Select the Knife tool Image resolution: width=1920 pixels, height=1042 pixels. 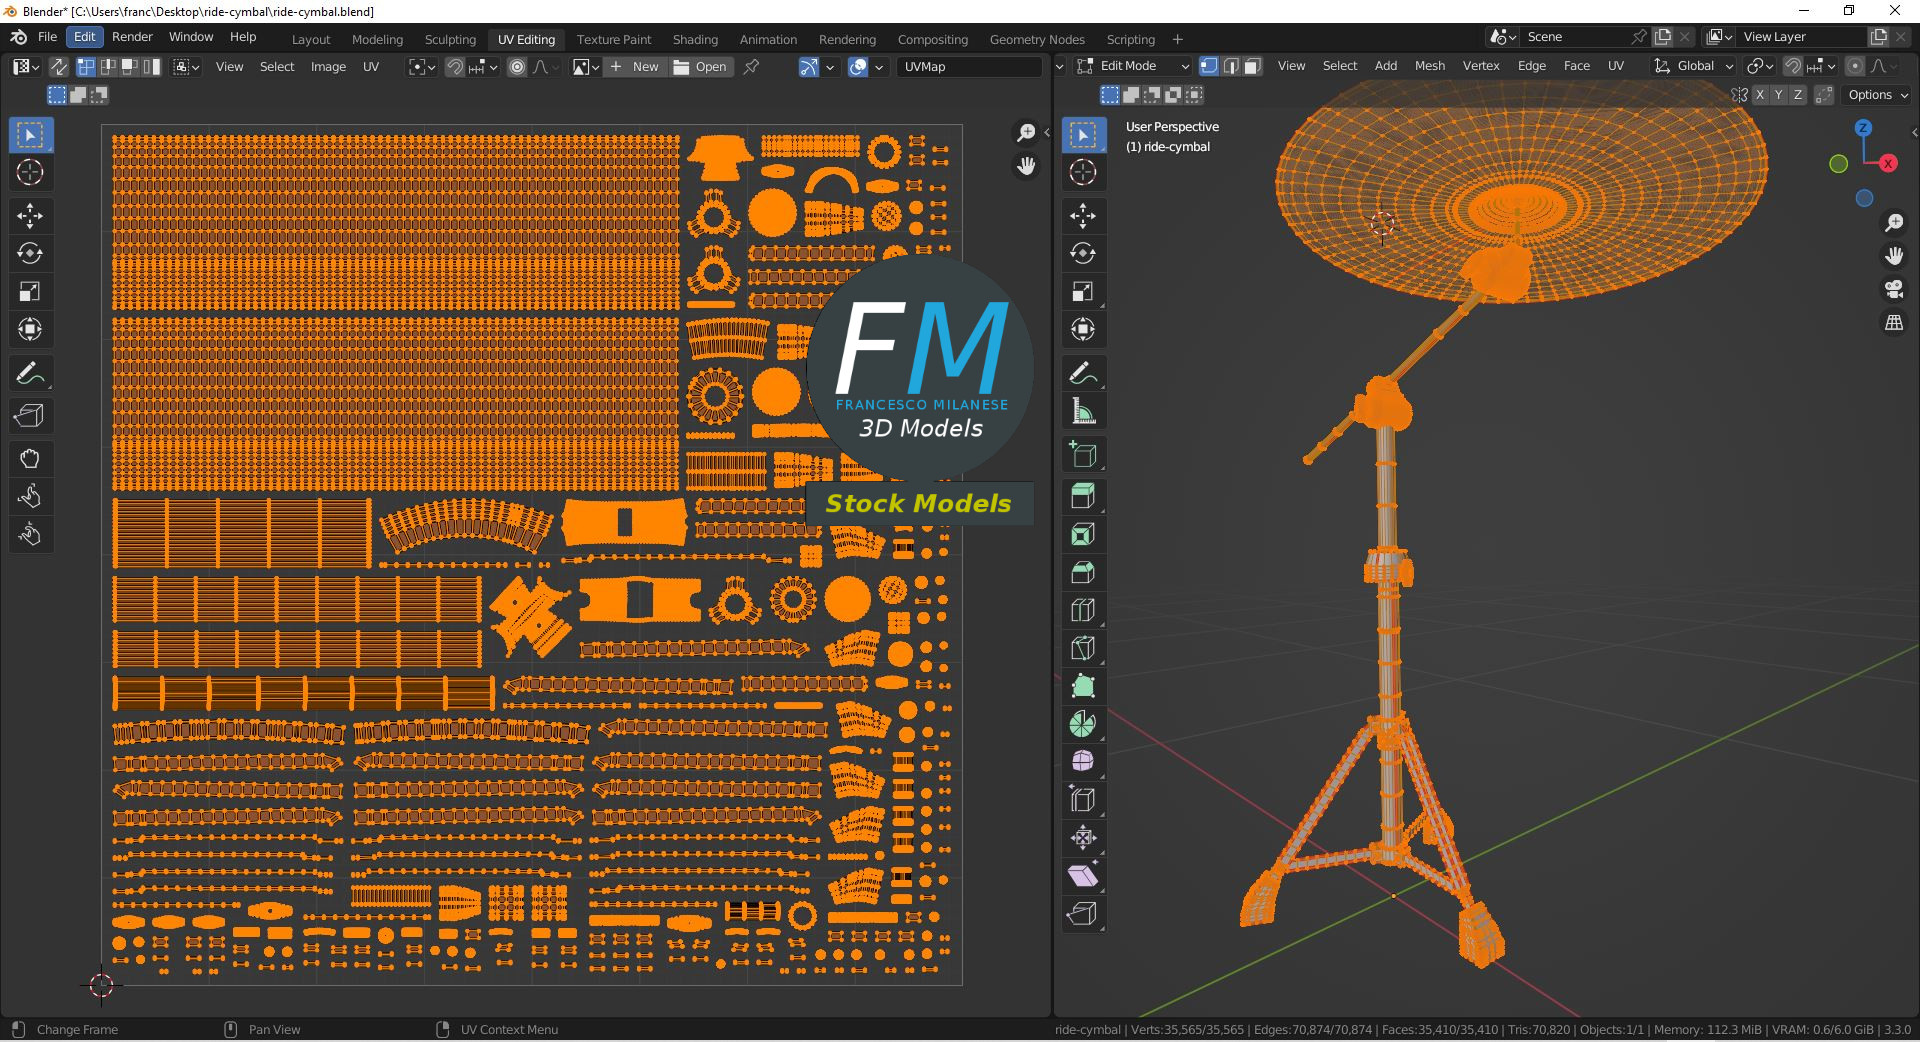(1083, 649)
